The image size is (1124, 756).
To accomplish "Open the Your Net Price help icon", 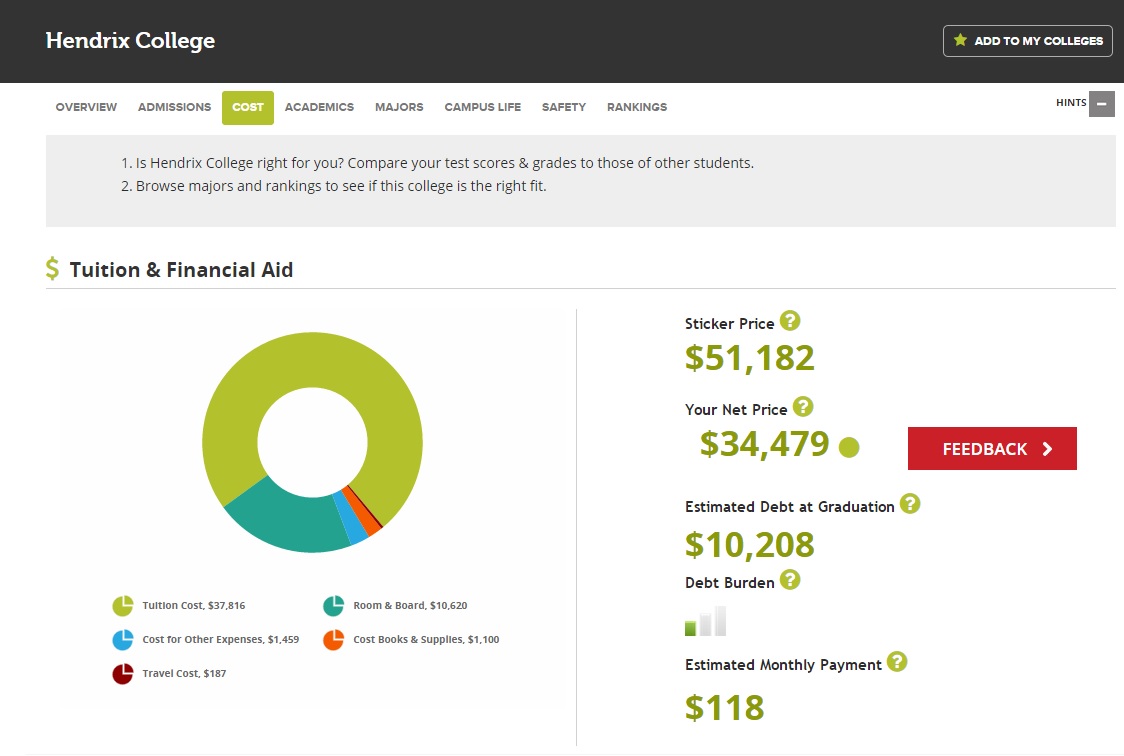I will (x=803, y=406).
